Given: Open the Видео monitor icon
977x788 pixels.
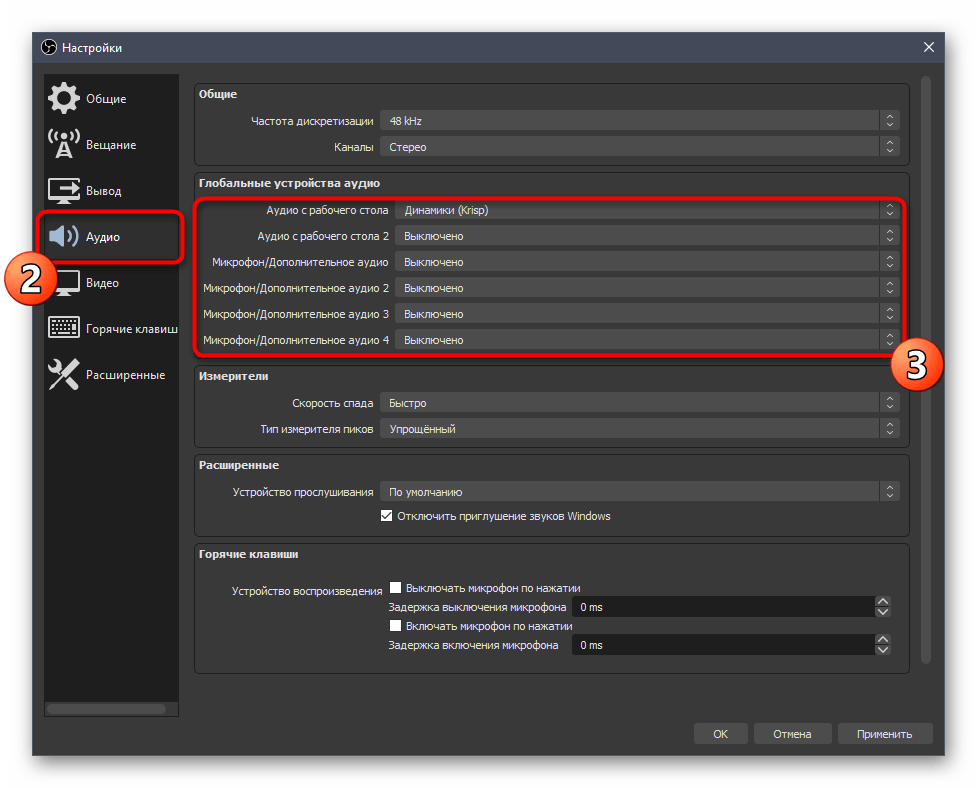Looking at the screenshot, I should 64,283.
